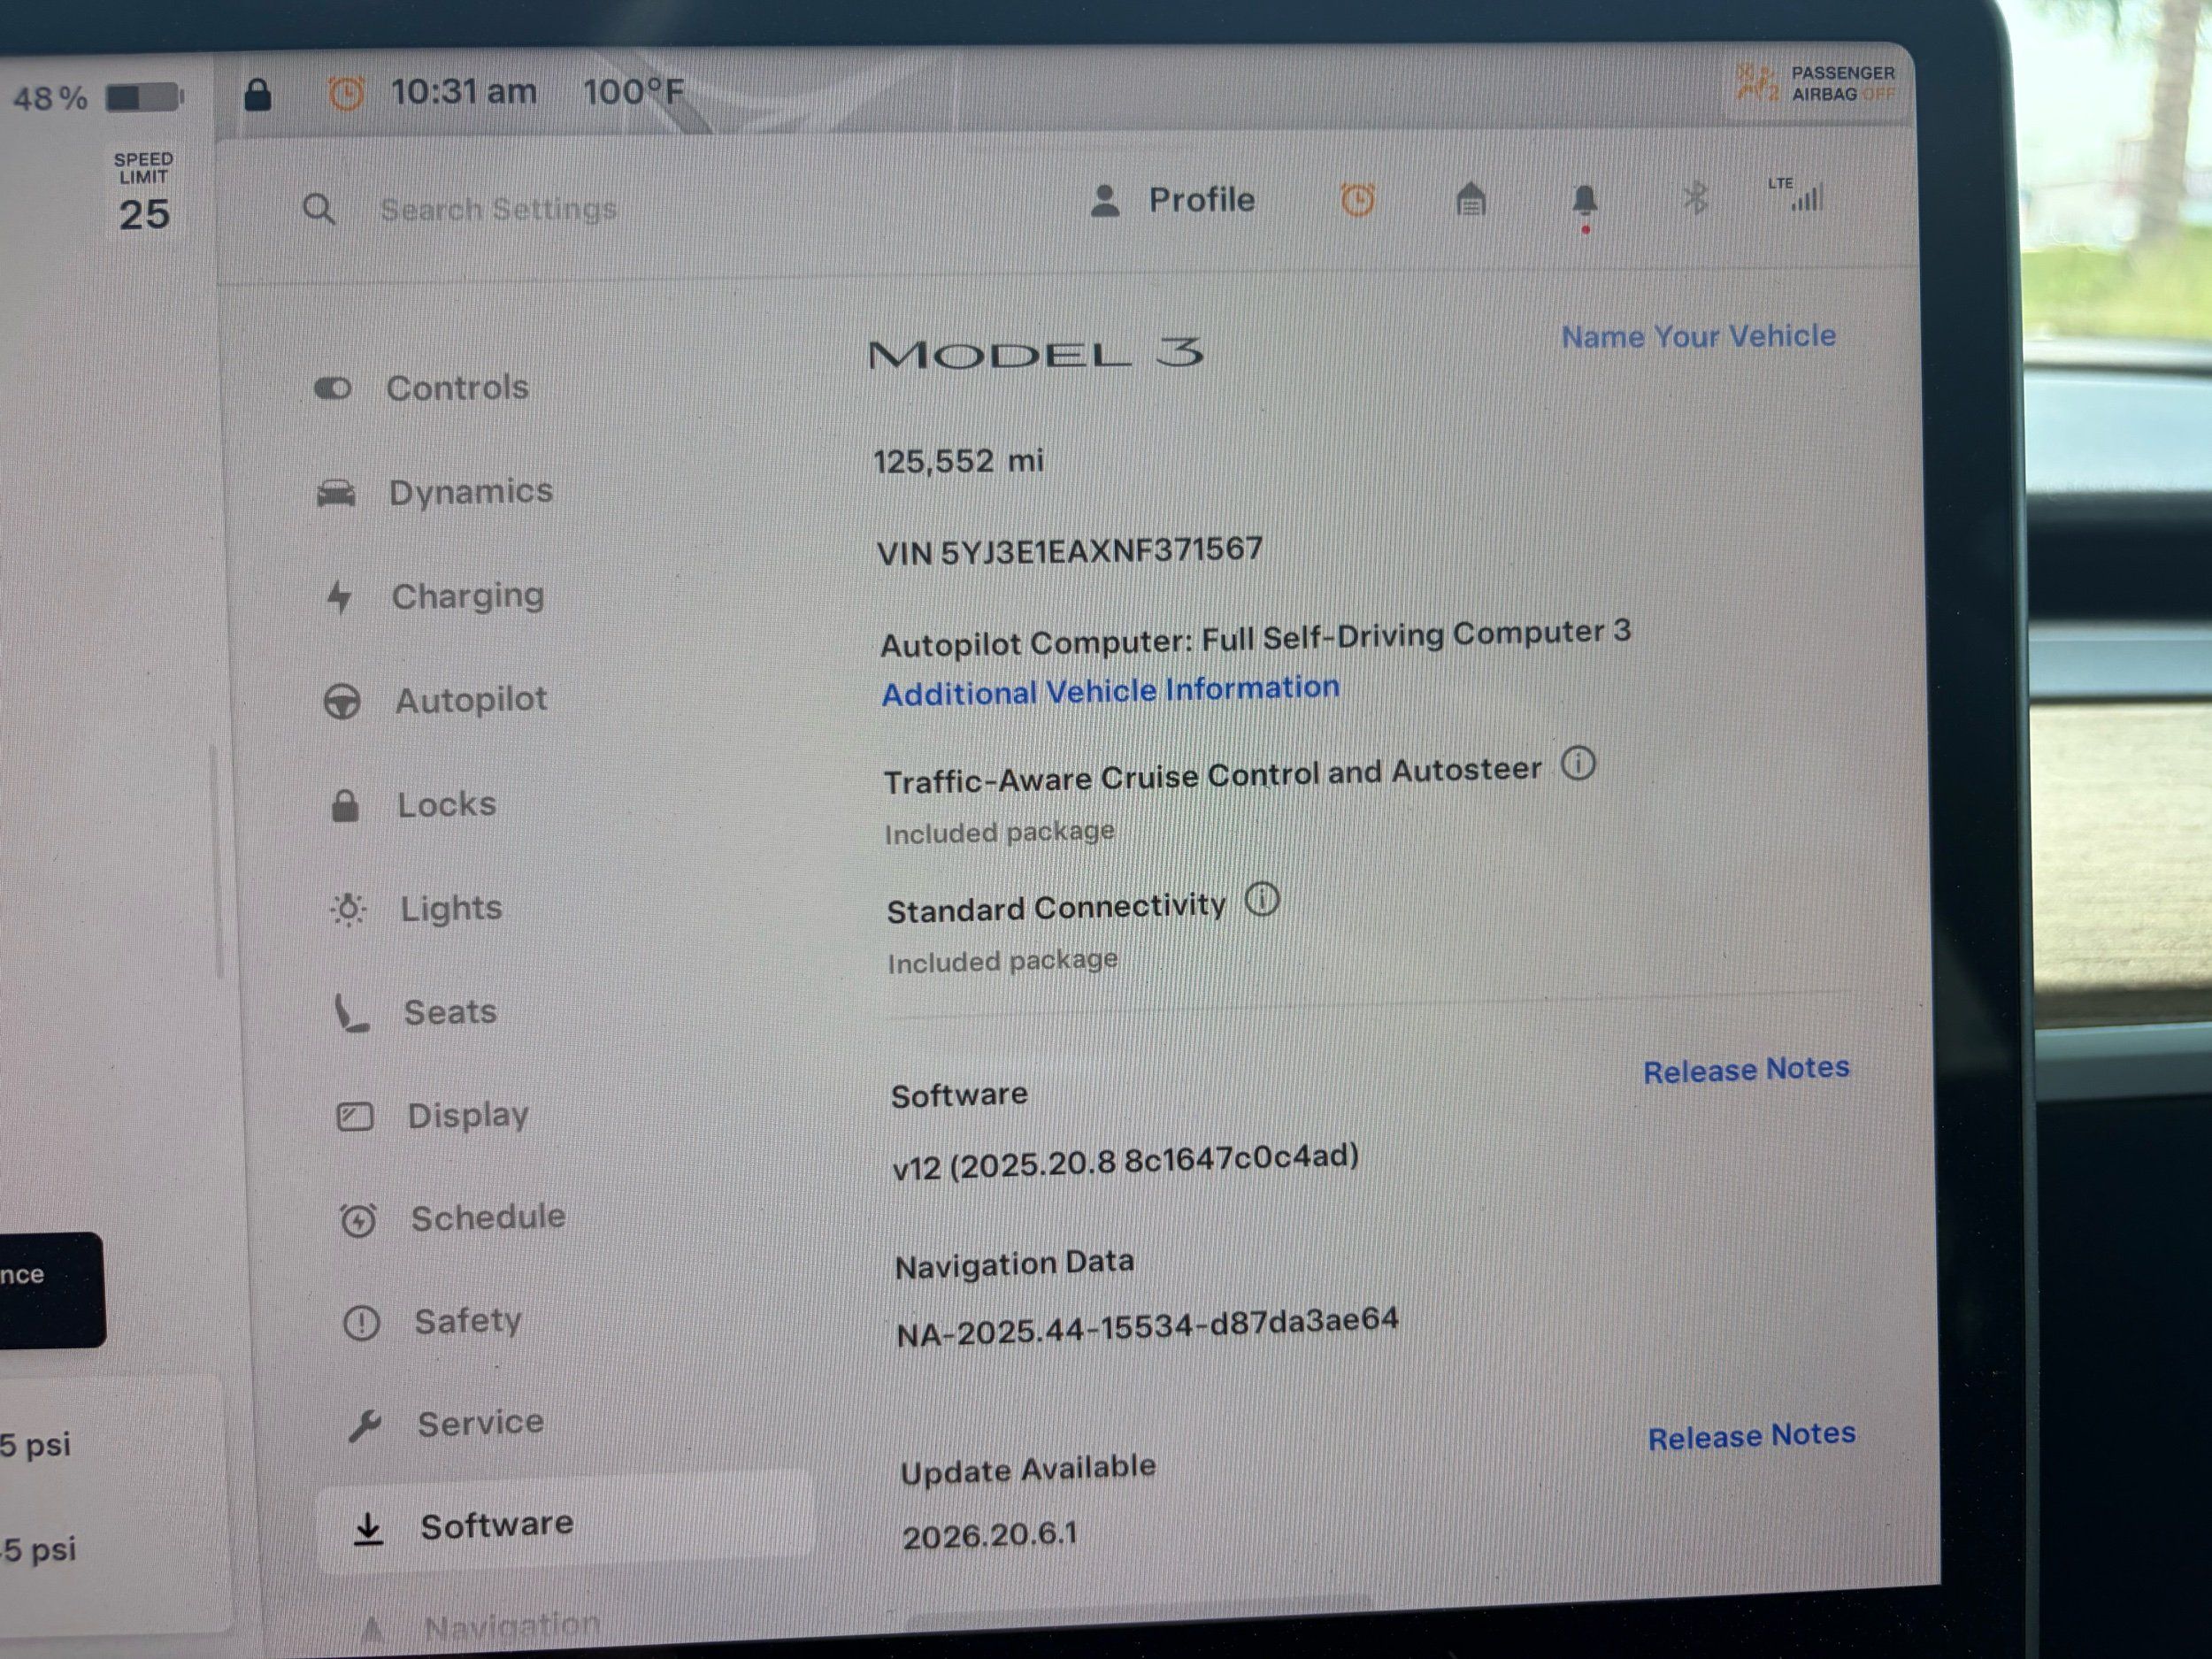The height and width of the screenshot is (1659, 2212).
Task: Click the Schedule clock icon
Action: (358, 1220)
